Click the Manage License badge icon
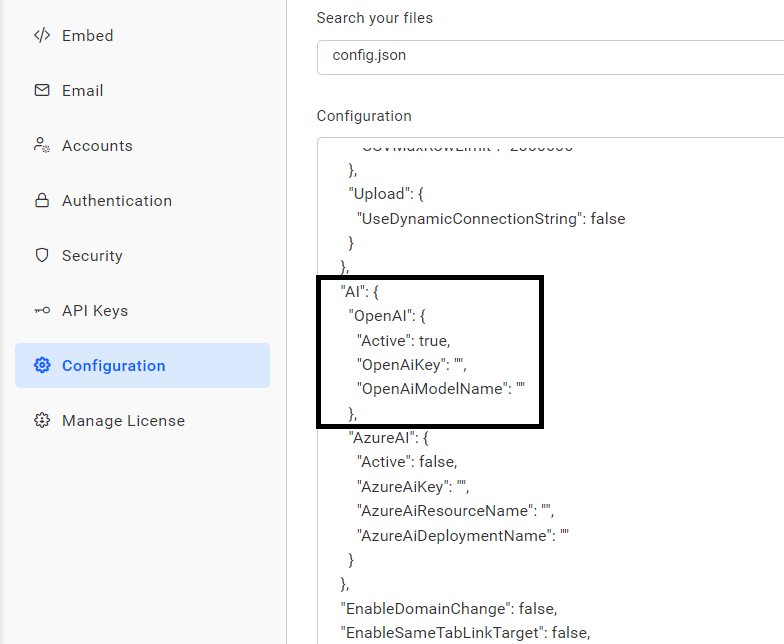 coord(42,420)
